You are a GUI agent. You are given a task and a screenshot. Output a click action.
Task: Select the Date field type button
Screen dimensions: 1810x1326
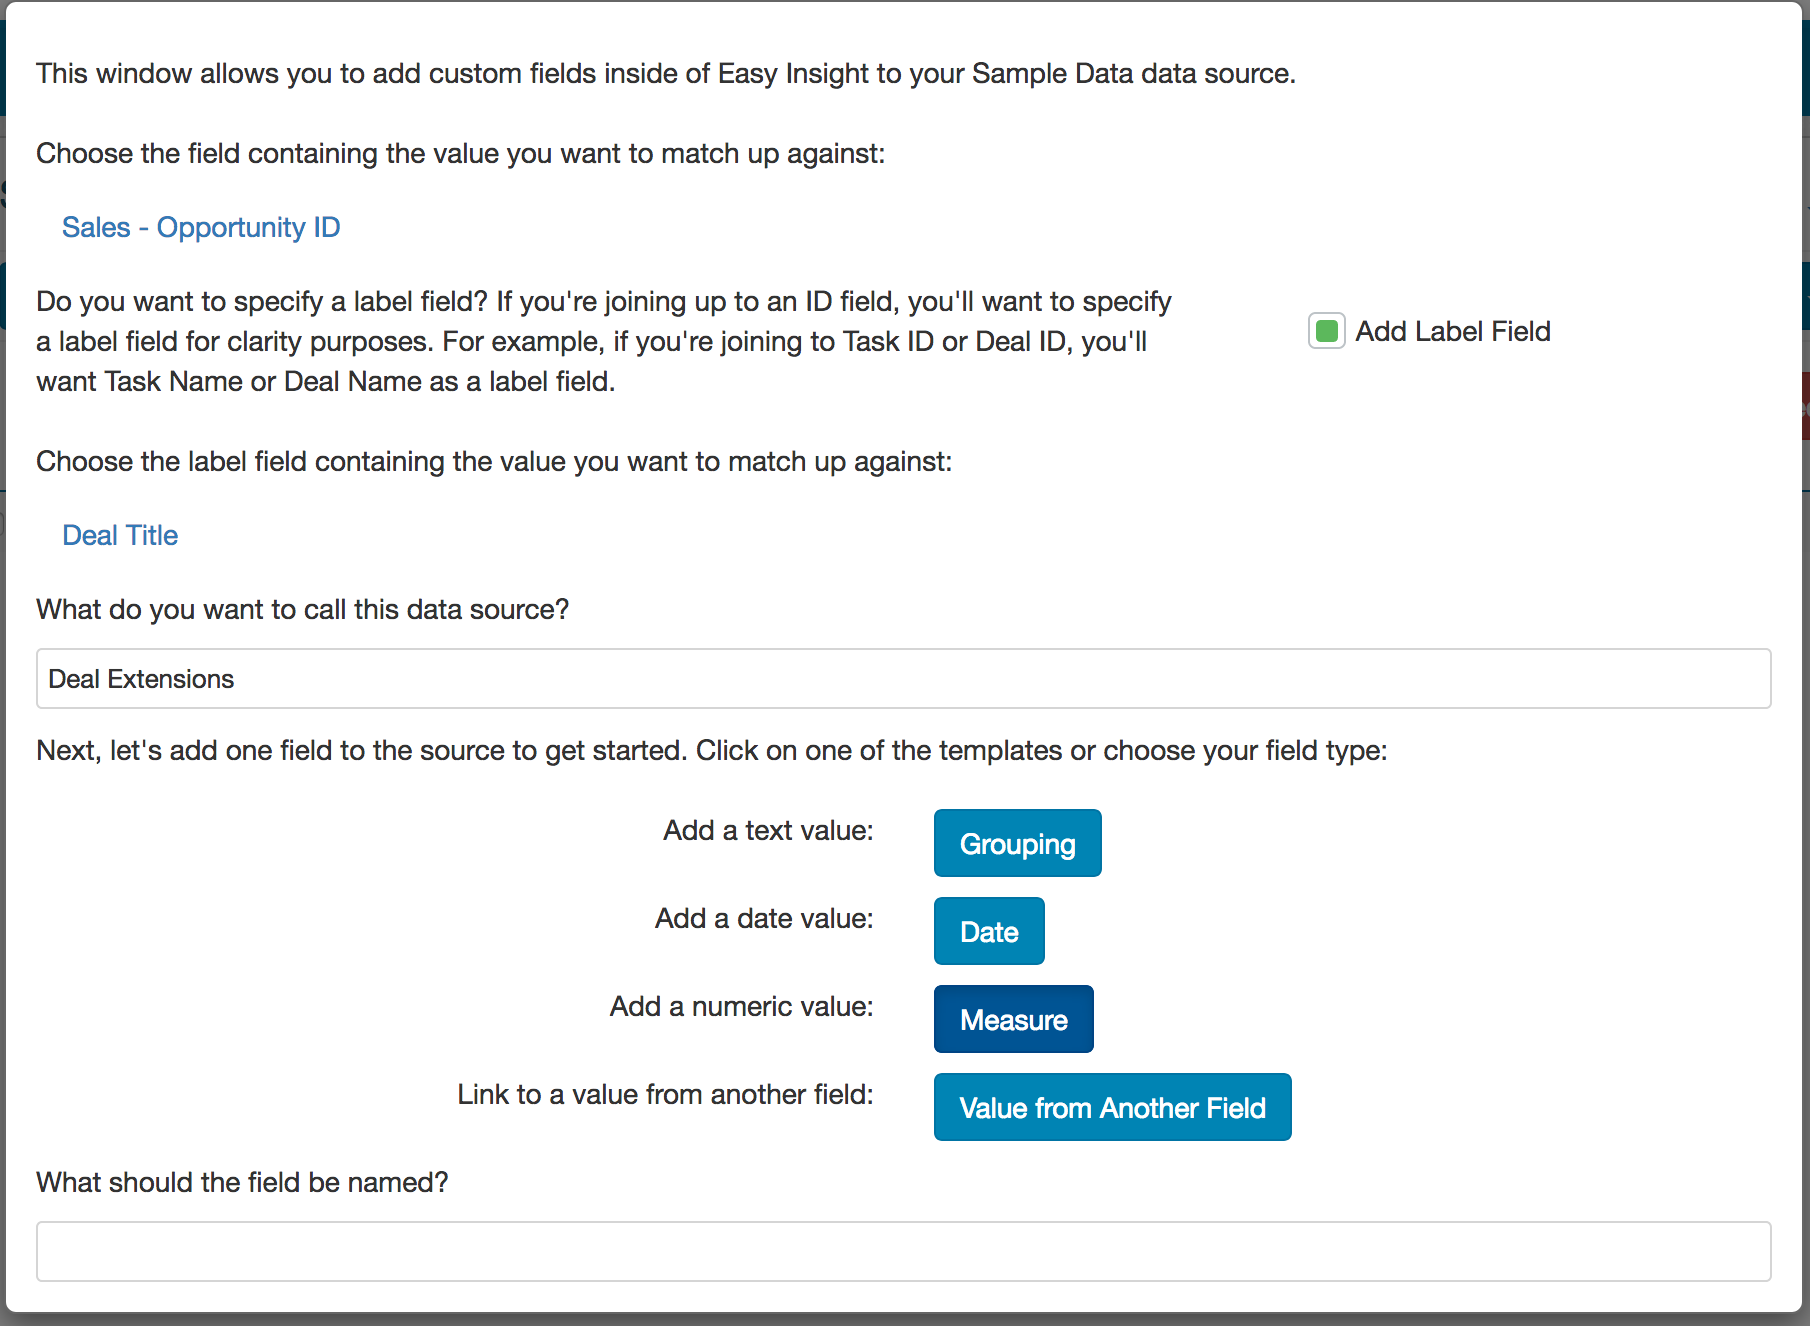(x=989, y=932)
